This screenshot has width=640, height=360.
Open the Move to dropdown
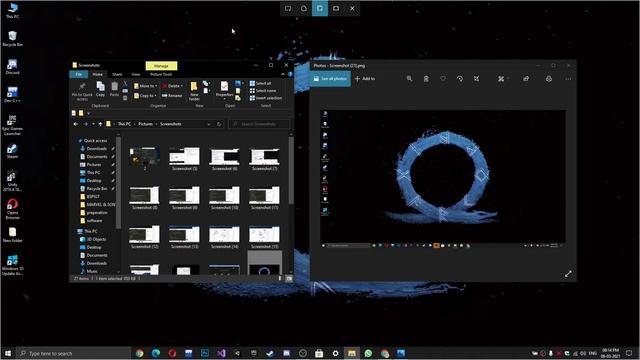145,86
